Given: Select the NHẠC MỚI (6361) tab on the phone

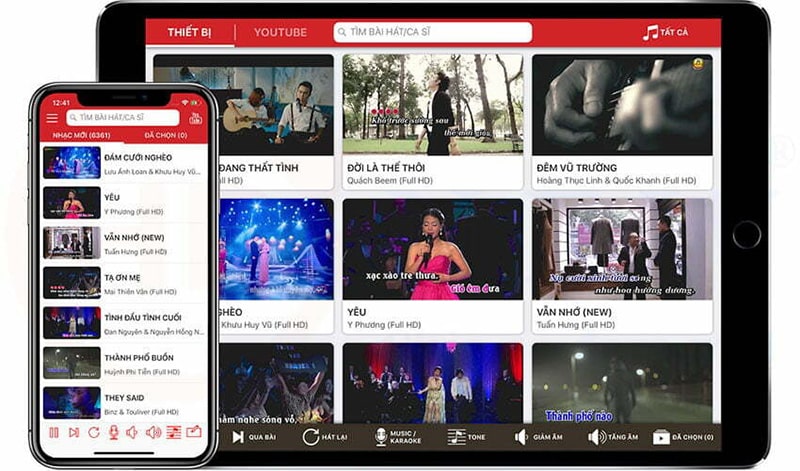Looking at the screenshot, I should click(82, 135).
